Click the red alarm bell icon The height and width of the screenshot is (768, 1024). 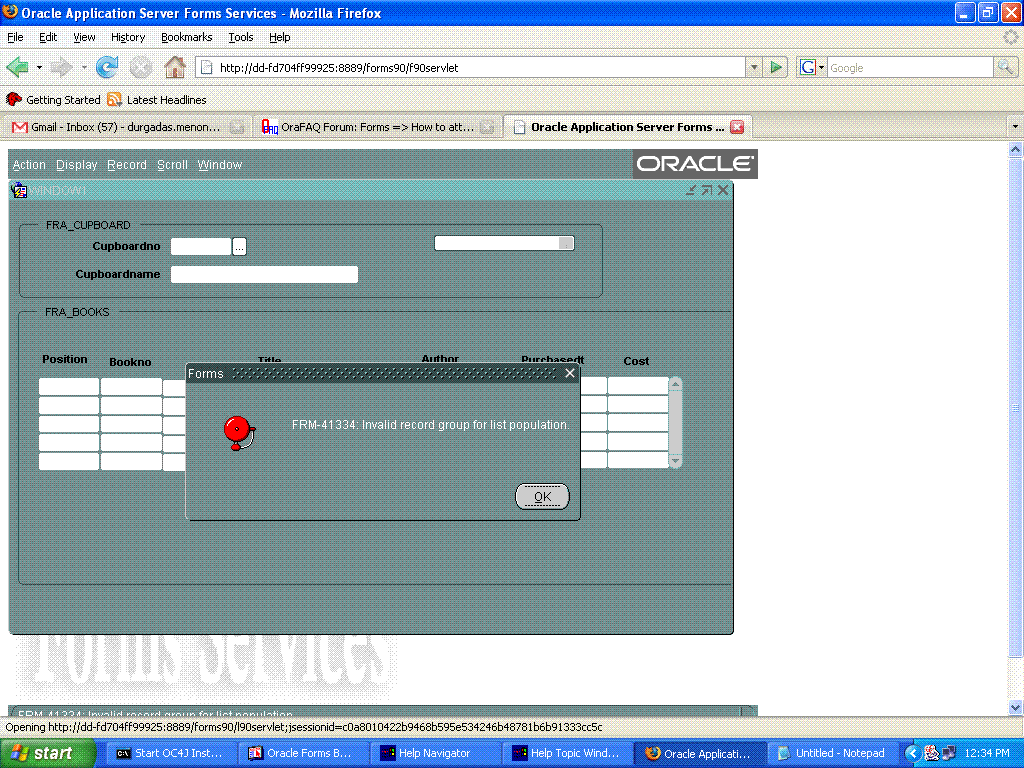tap(239, 432)
